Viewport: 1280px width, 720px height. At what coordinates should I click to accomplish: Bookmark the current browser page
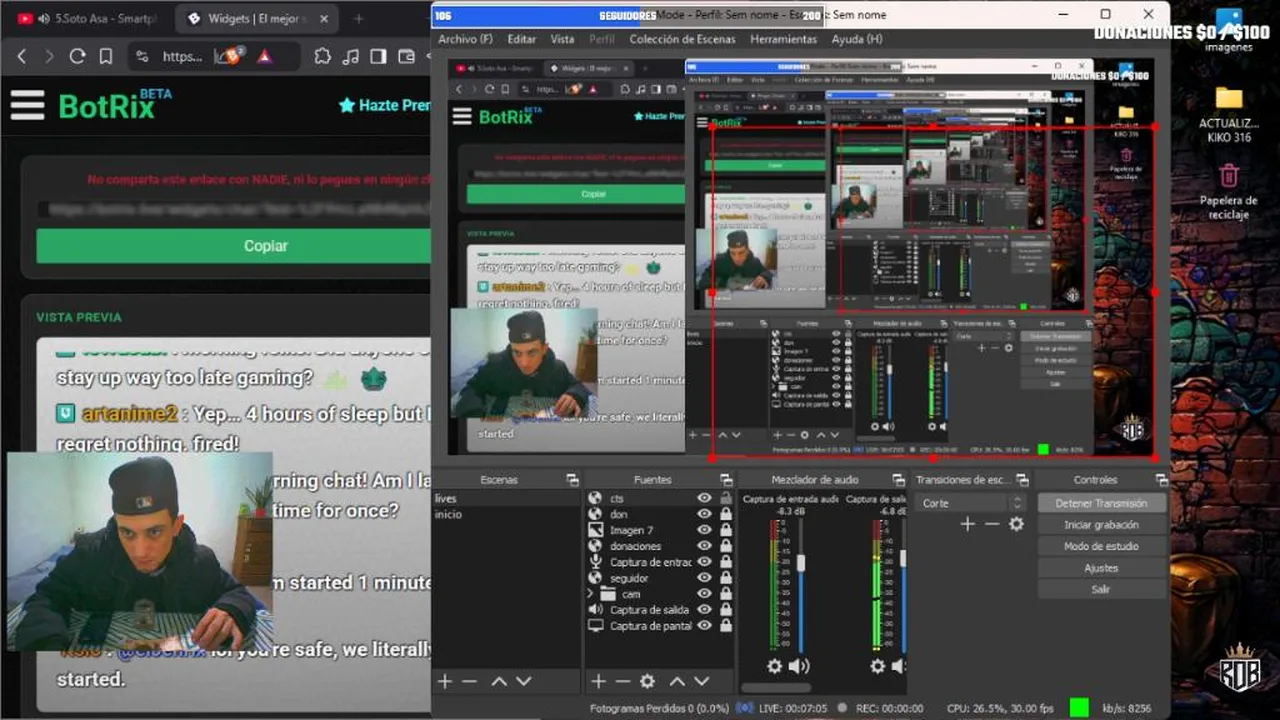(x=105, y=56)
